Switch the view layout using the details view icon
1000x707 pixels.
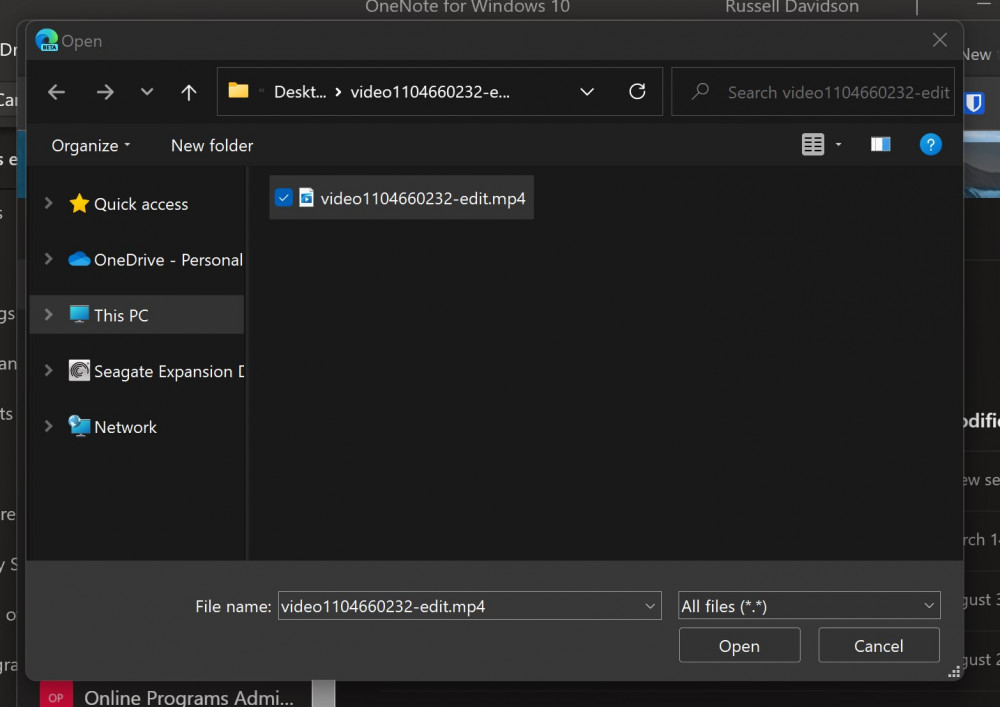tap(812, 144)
